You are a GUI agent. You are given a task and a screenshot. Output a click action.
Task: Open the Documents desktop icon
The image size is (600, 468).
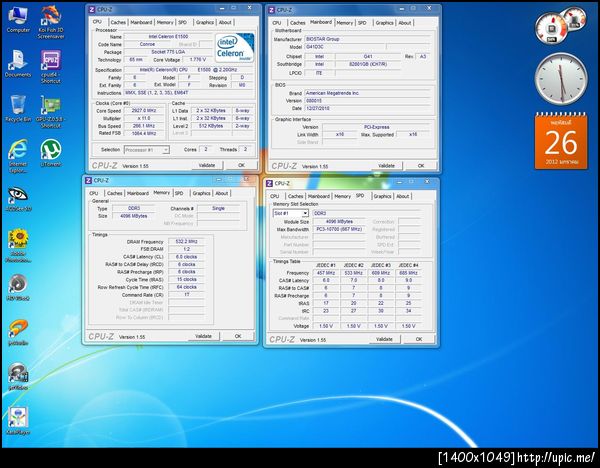(18, 64)
